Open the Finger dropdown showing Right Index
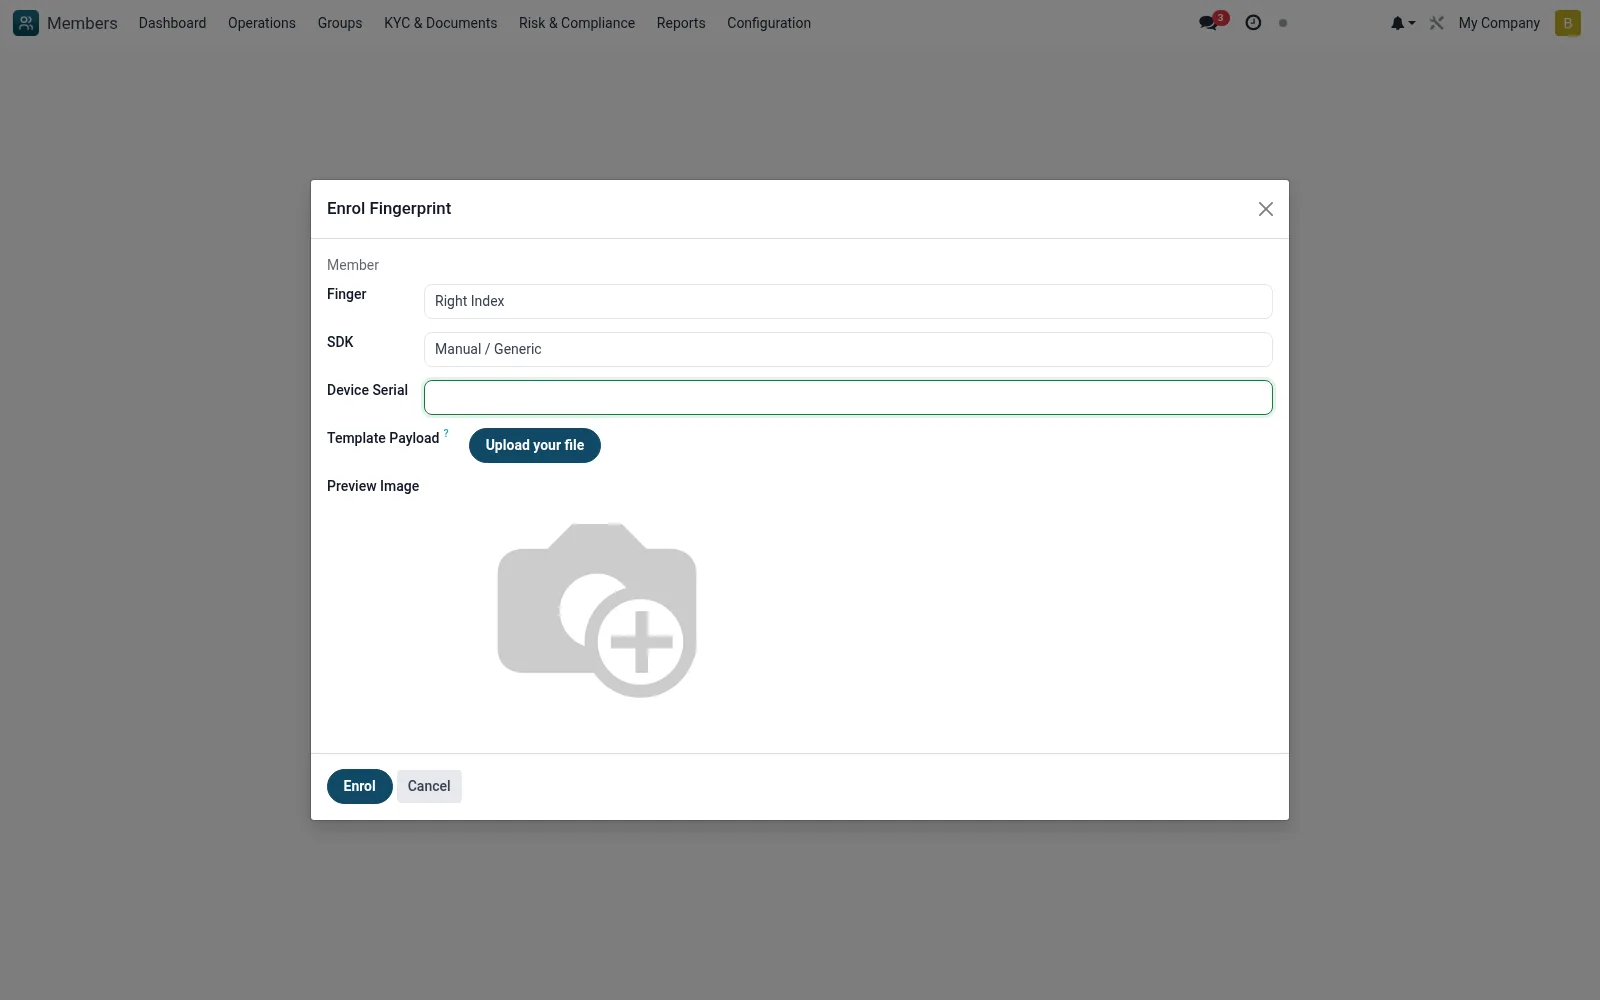The image size is (1600, 1000). tap(848, 301)
